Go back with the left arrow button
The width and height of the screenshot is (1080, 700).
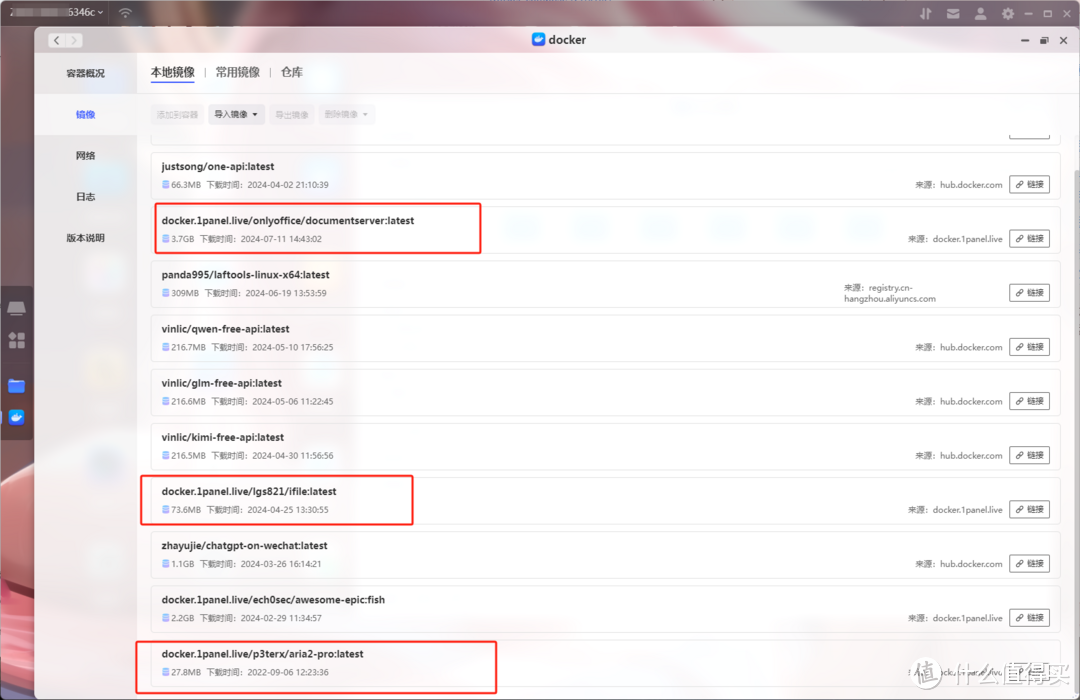[x=56, y=41]
